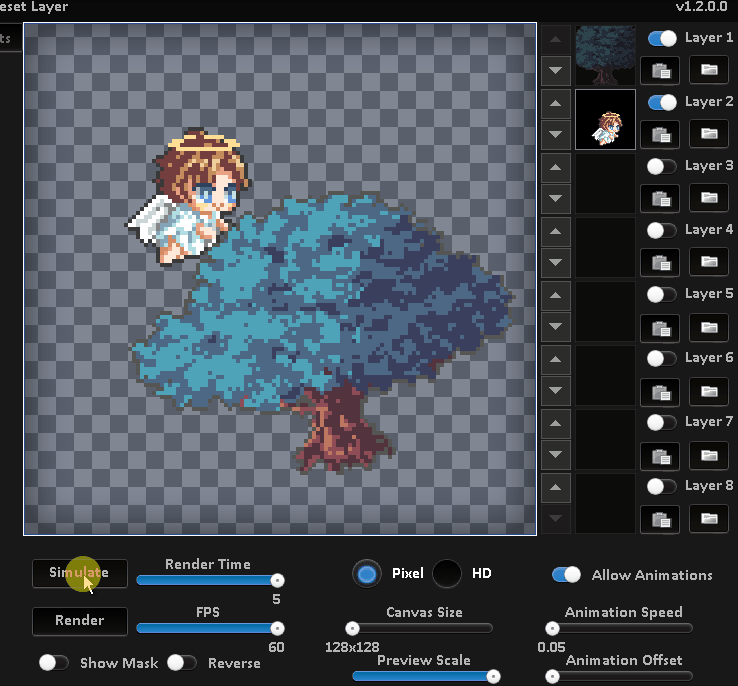Open file for Layer 1
The height and width of the screenshot is (686, 738).
(x=709, y=71)
